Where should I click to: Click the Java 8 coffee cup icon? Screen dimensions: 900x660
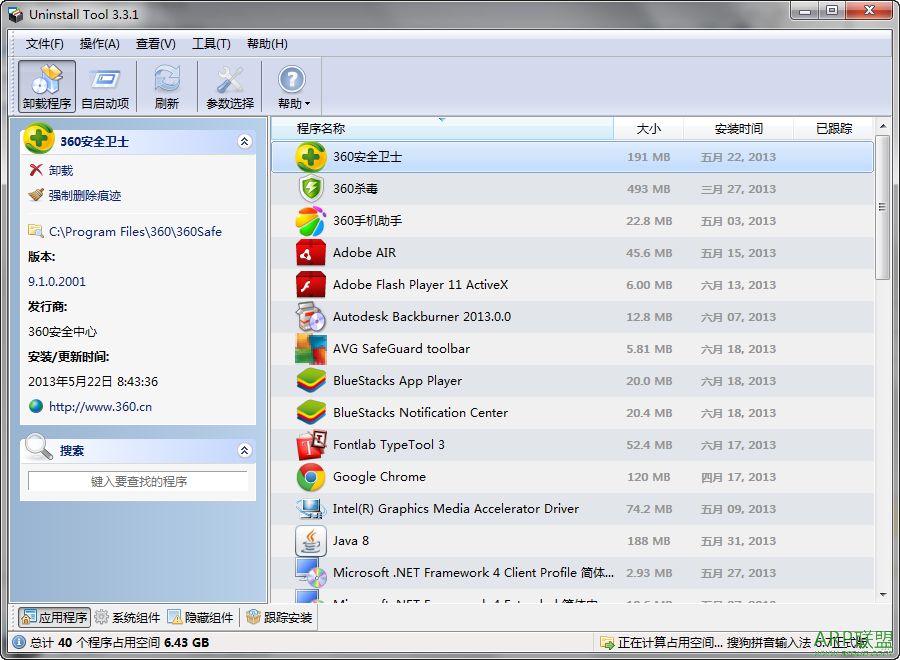[x=311, y=541]
